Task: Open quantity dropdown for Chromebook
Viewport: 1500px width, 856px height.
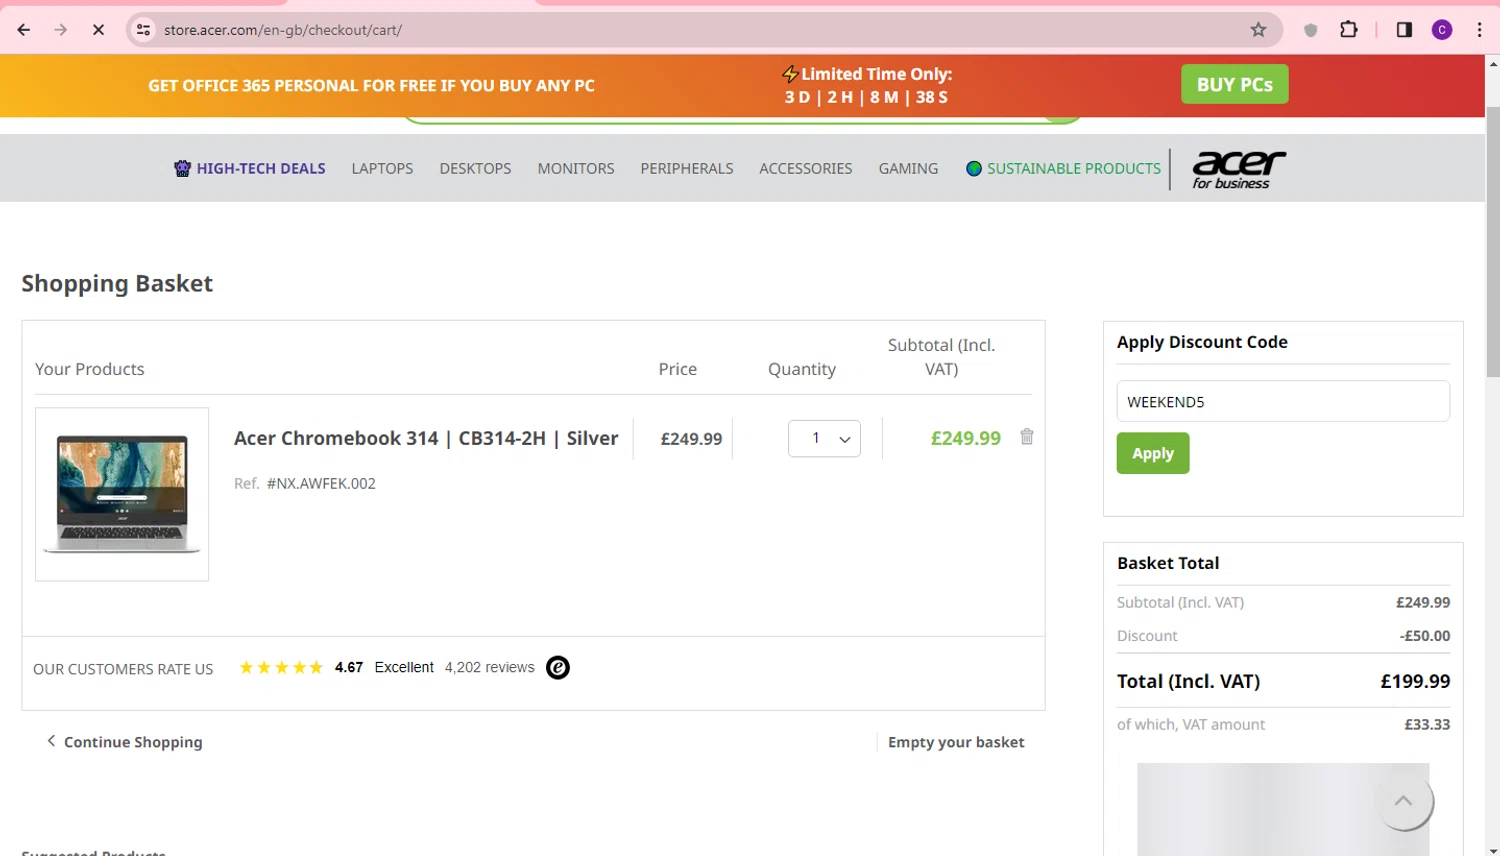Action: [x=824, y=438]
